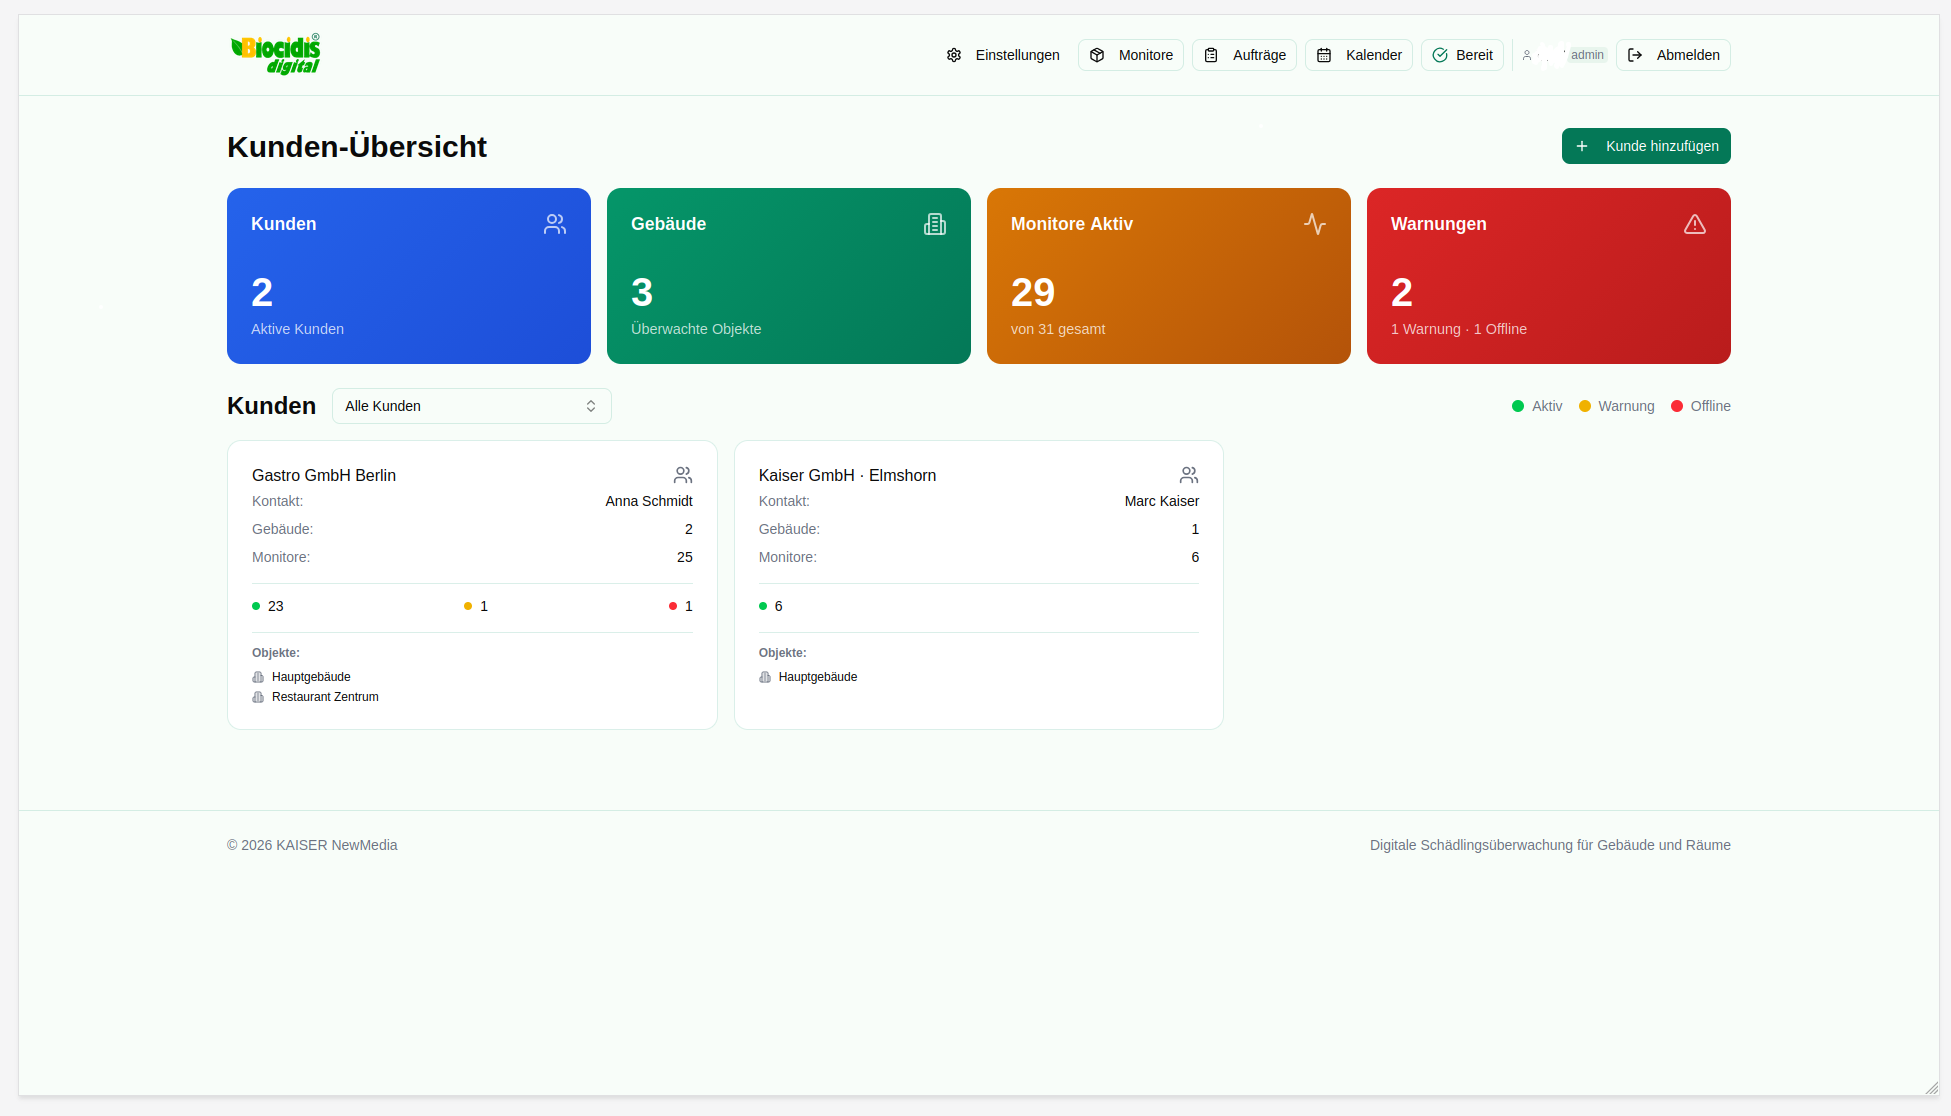
Task: Click the red dot offline count in Gastro card
Action: tap(673, 606)
